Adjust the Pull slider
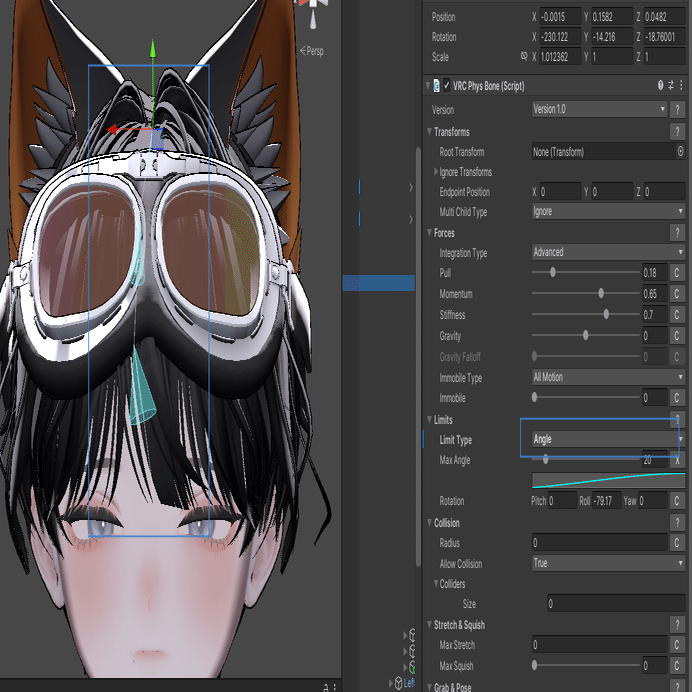692x692 pixels. [585, 272]
